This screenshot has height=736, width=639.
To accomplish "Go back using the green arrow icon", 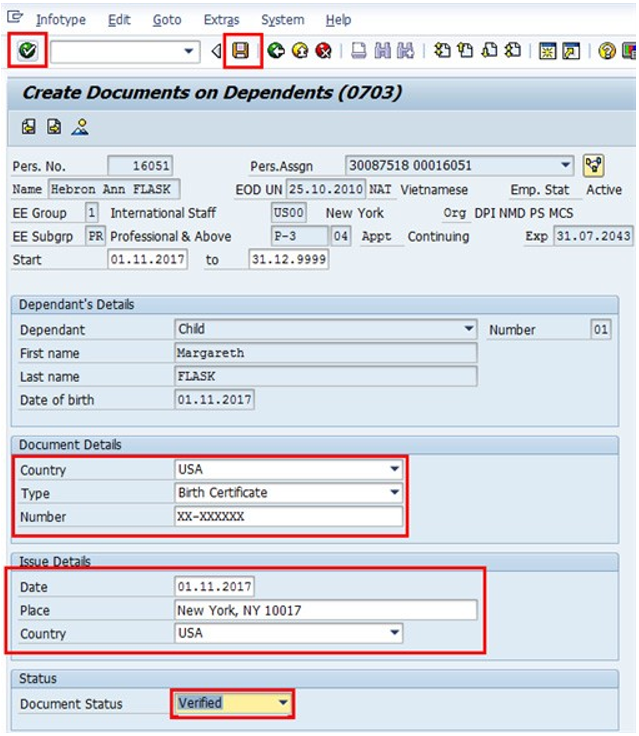I will 276,50.
